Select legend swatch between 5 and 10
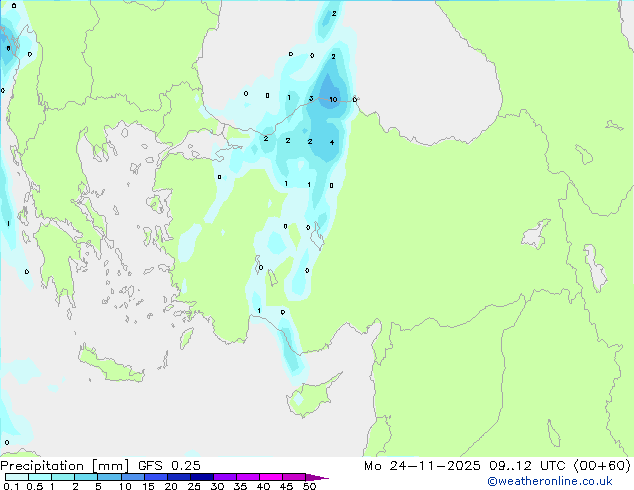Viewport: 634px width, 490px height. pos(109,477)
